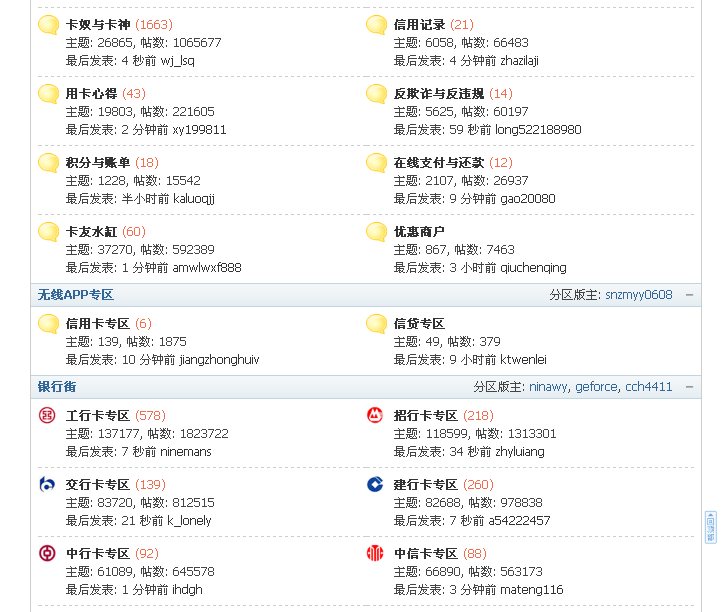Click the scroll-to-top side widget

click(711, 526)
